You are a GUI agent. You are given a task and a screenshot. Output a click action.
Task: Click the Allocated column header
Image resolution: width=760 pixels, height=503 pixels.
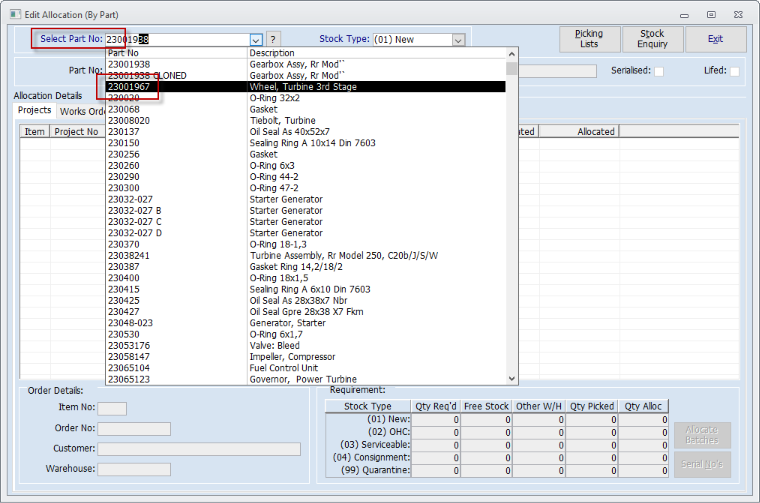(x=579, y=131)
